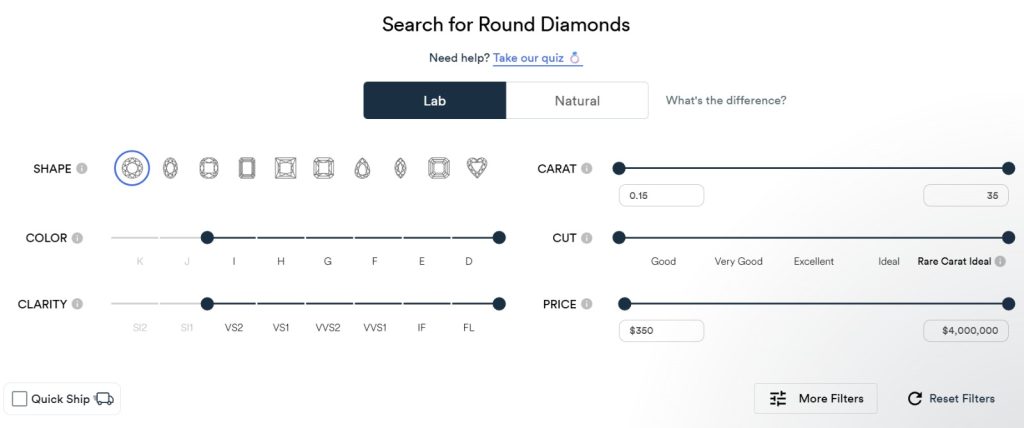
Task: Open More Filters panel
Action: pos(816,398)
